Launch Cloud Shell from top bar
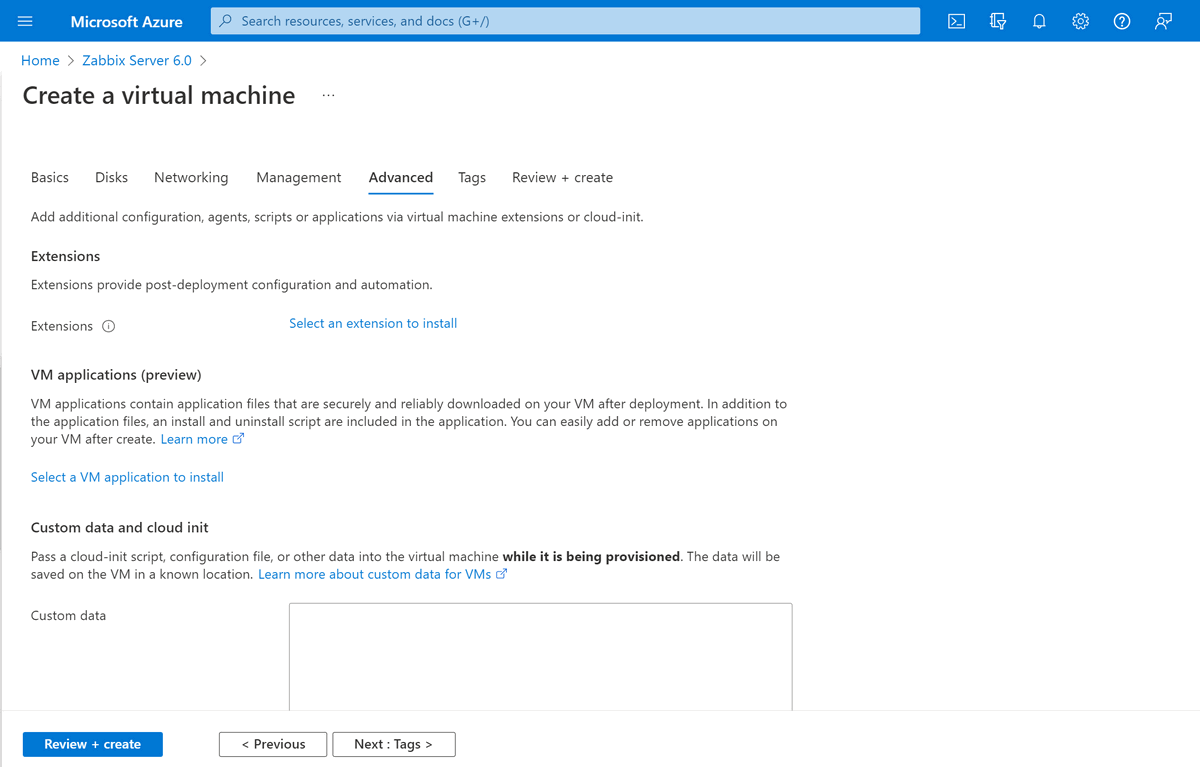Viewport: 1200px width, 767px height. (x=957, y=21)
